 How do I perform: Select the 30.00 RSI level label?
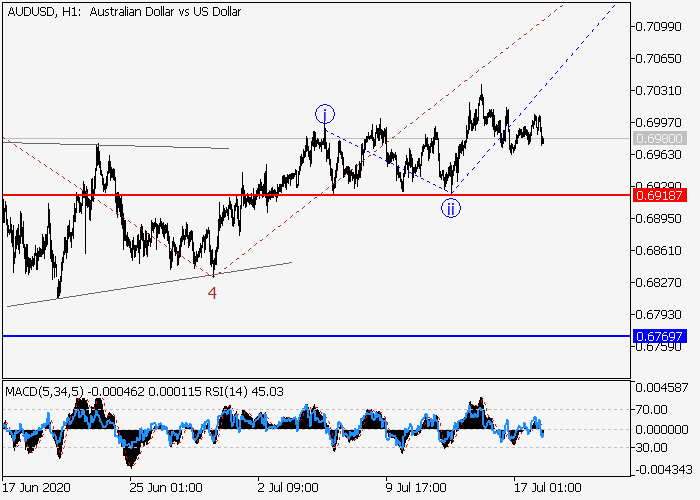651,447
